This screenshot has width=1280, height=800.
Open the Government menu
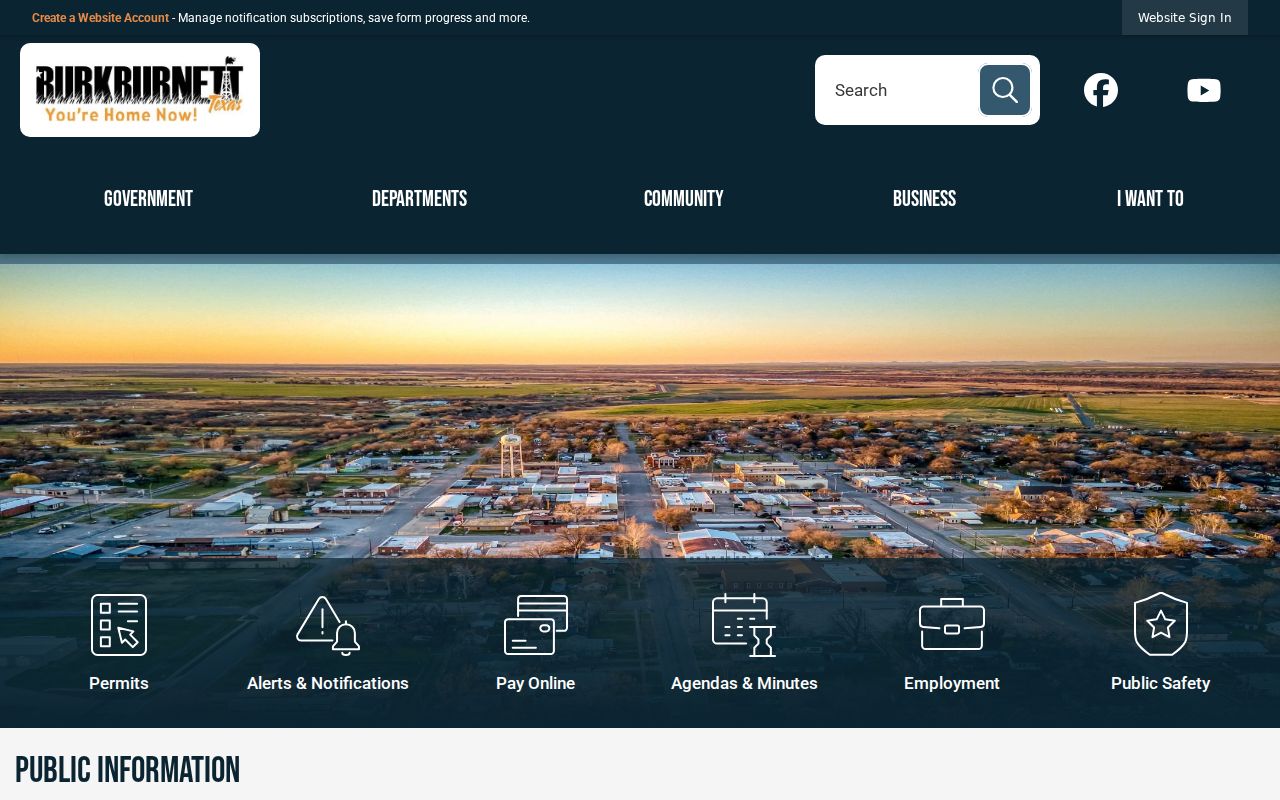148,199
